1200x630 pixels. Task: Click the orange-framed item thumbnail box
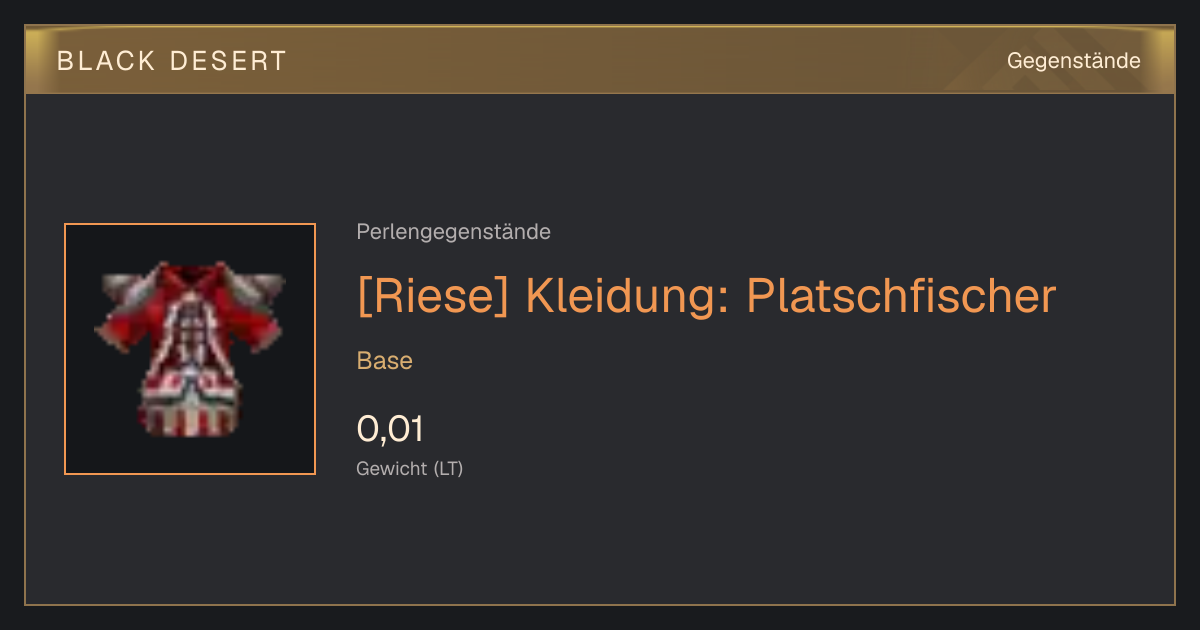(190, 349)
